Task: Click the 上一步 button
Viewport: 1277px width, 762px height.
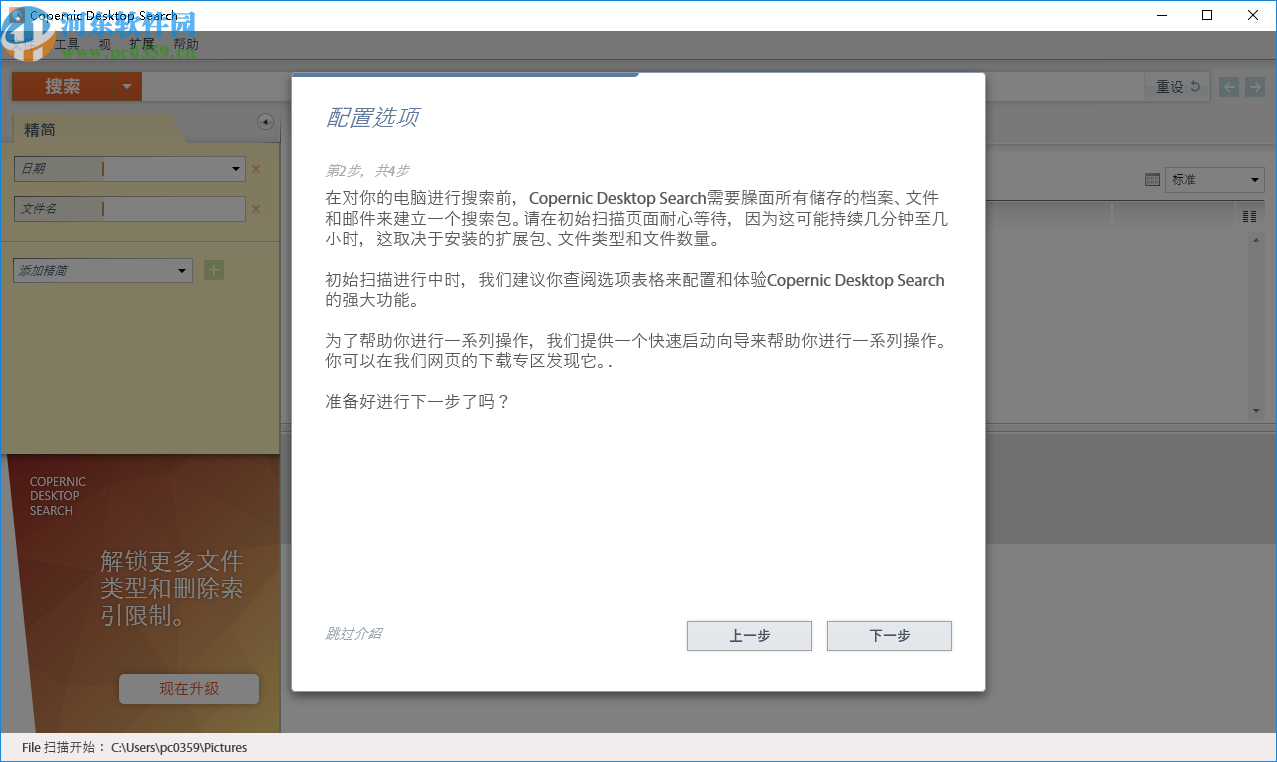Action: point(748,635)
